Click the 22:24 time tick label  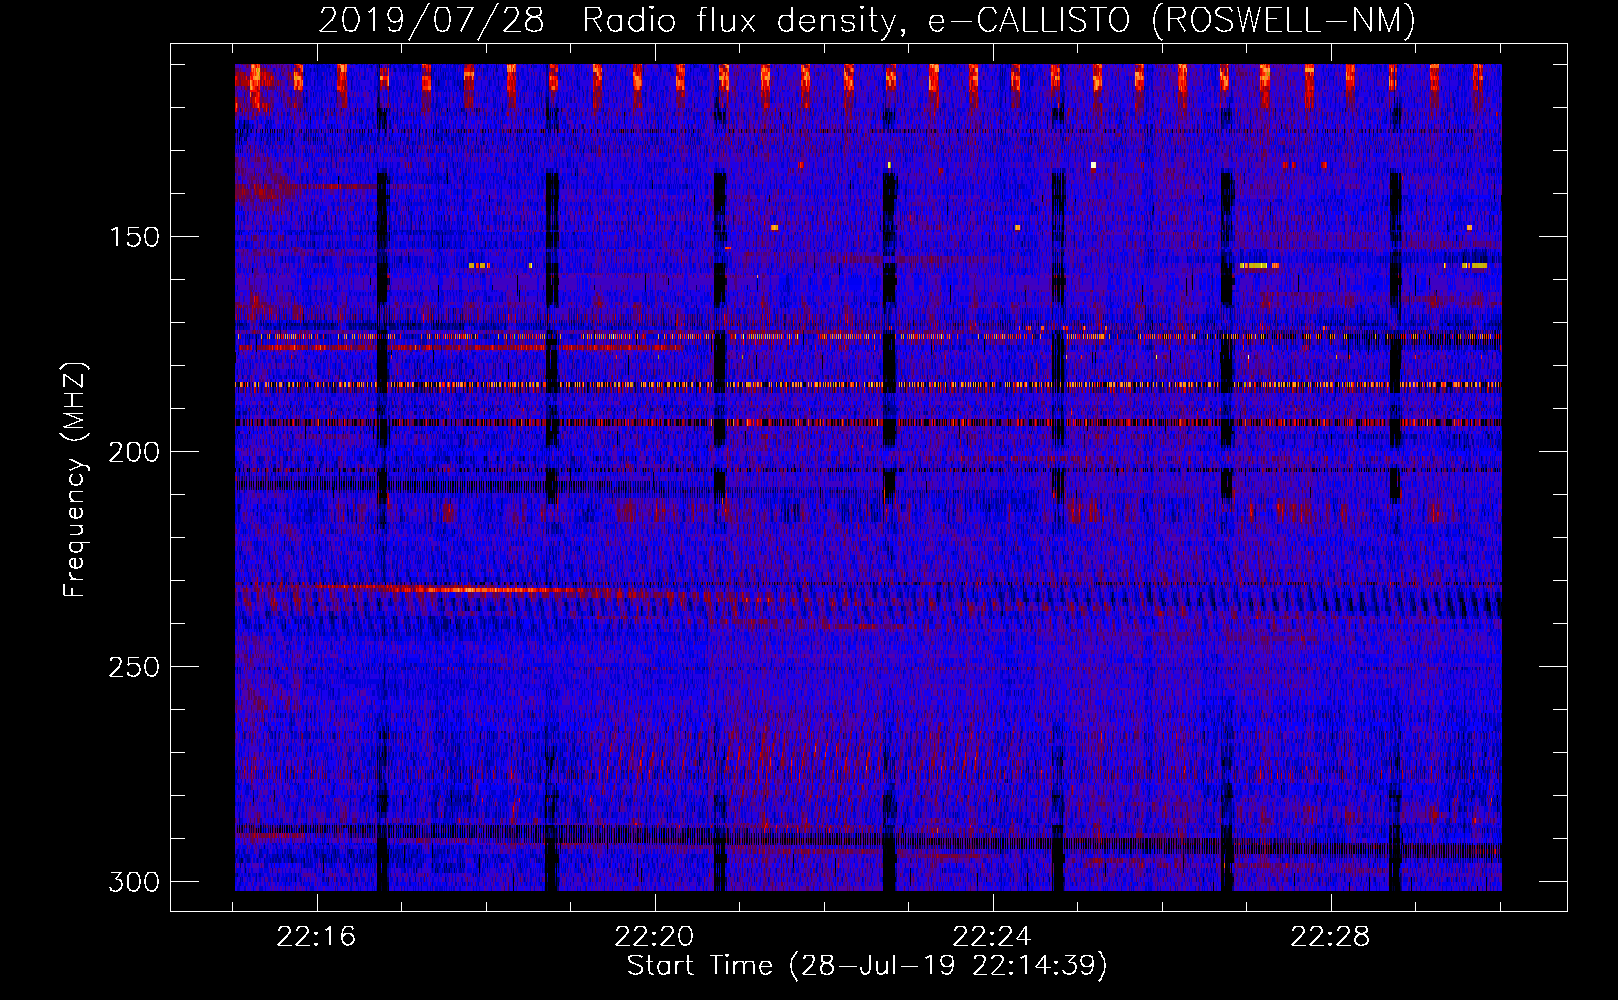pyautogui.click(x=992, y=937)
